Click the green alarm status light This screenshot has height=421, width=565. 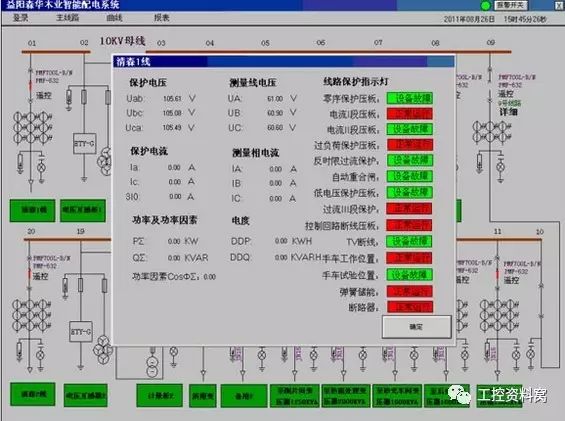coord(486,5)
